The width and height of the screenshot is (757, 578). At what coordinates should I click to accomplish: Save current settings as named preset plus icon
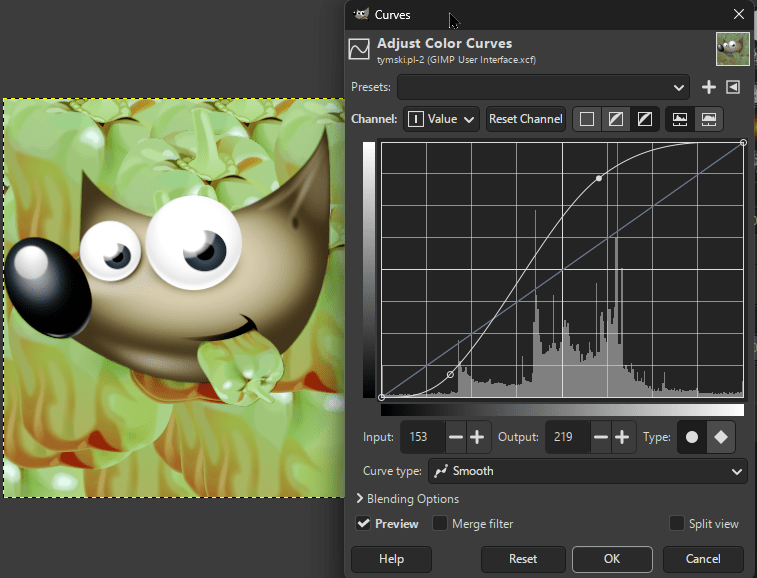(708, 87)
